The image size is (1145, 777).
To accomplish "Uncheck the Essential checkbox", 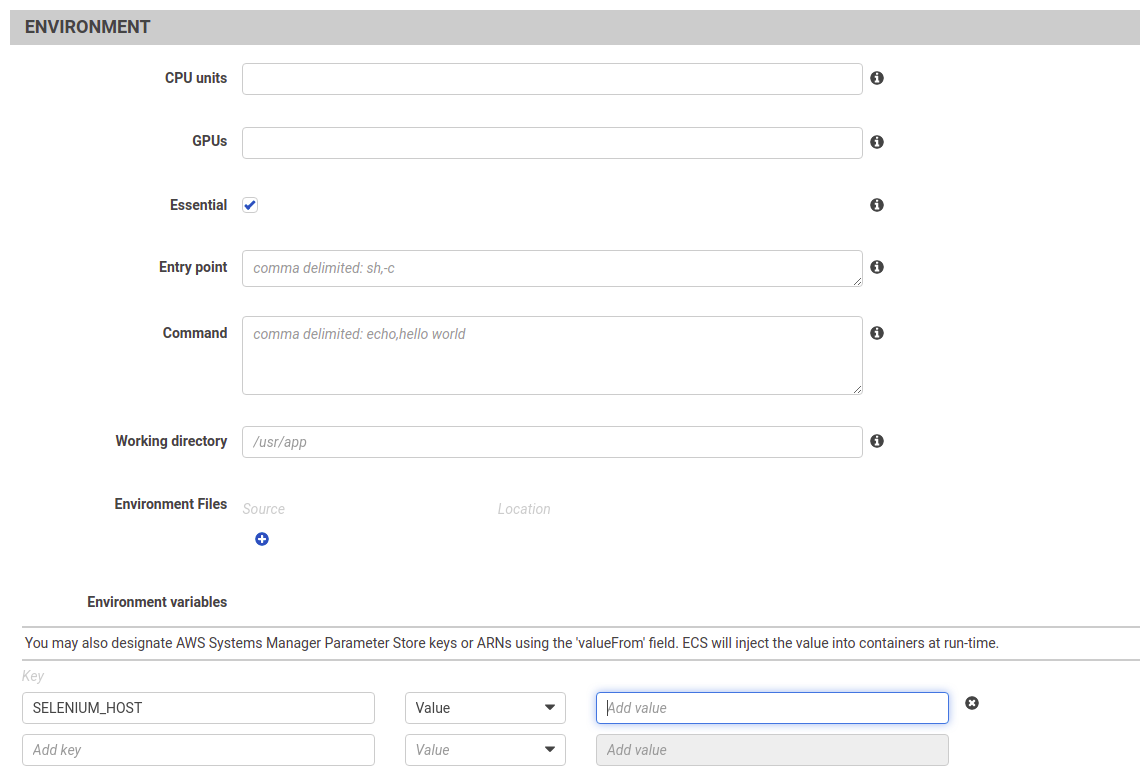I will tap(250, 205).
